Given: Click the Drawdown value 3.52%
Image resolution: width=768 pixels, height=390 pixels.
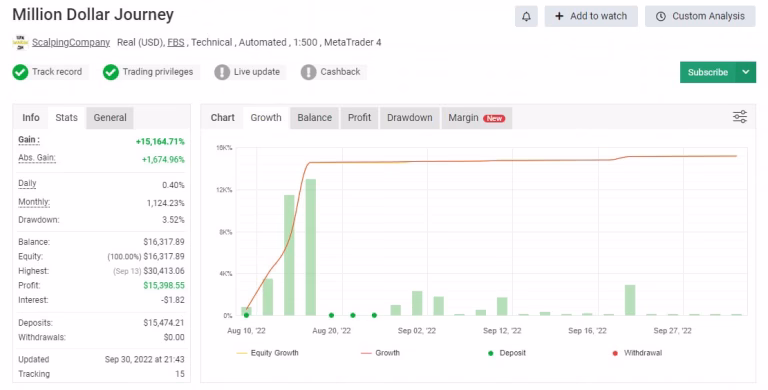Looking at the screenshot, I should [x=173, y=220].
